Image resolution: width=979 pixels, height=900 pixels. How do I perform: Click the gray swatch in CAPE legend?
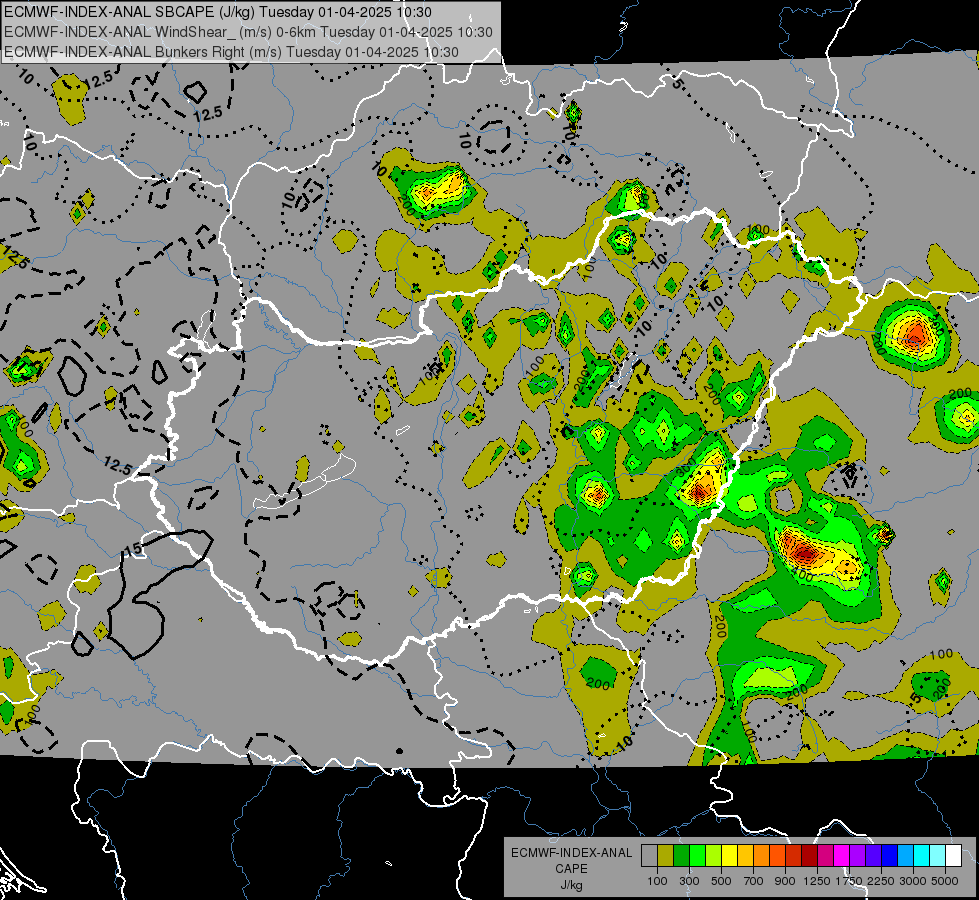649,856
